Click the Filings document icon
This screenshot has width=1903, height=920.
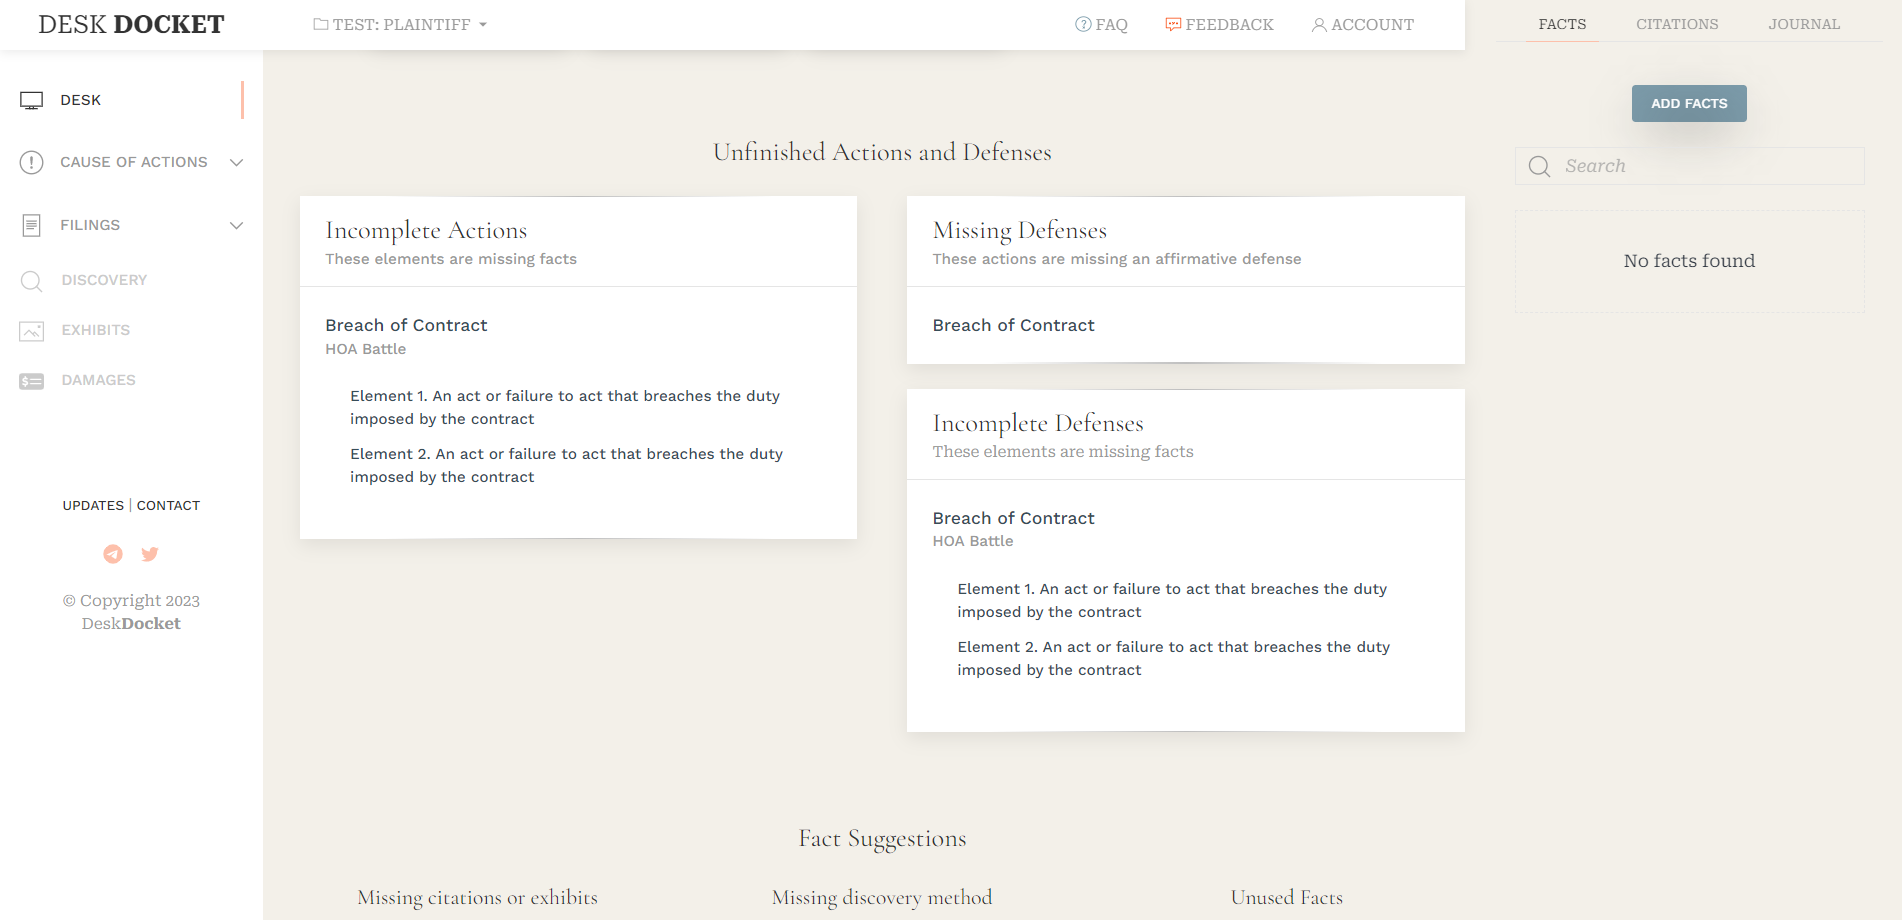click(32, 225)
